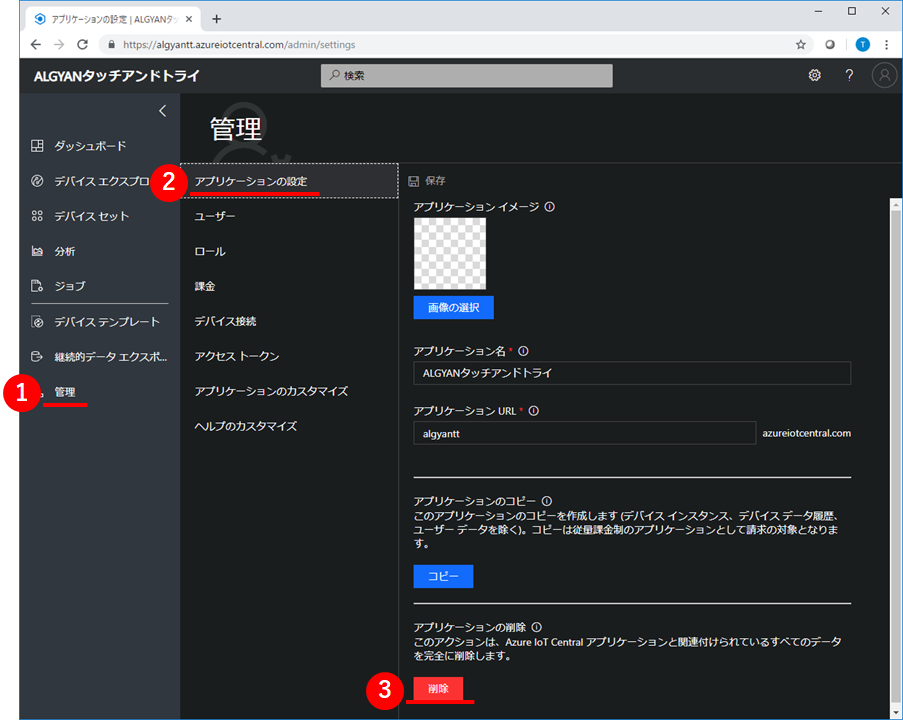Click the browser back arrow

coord(36,44)
